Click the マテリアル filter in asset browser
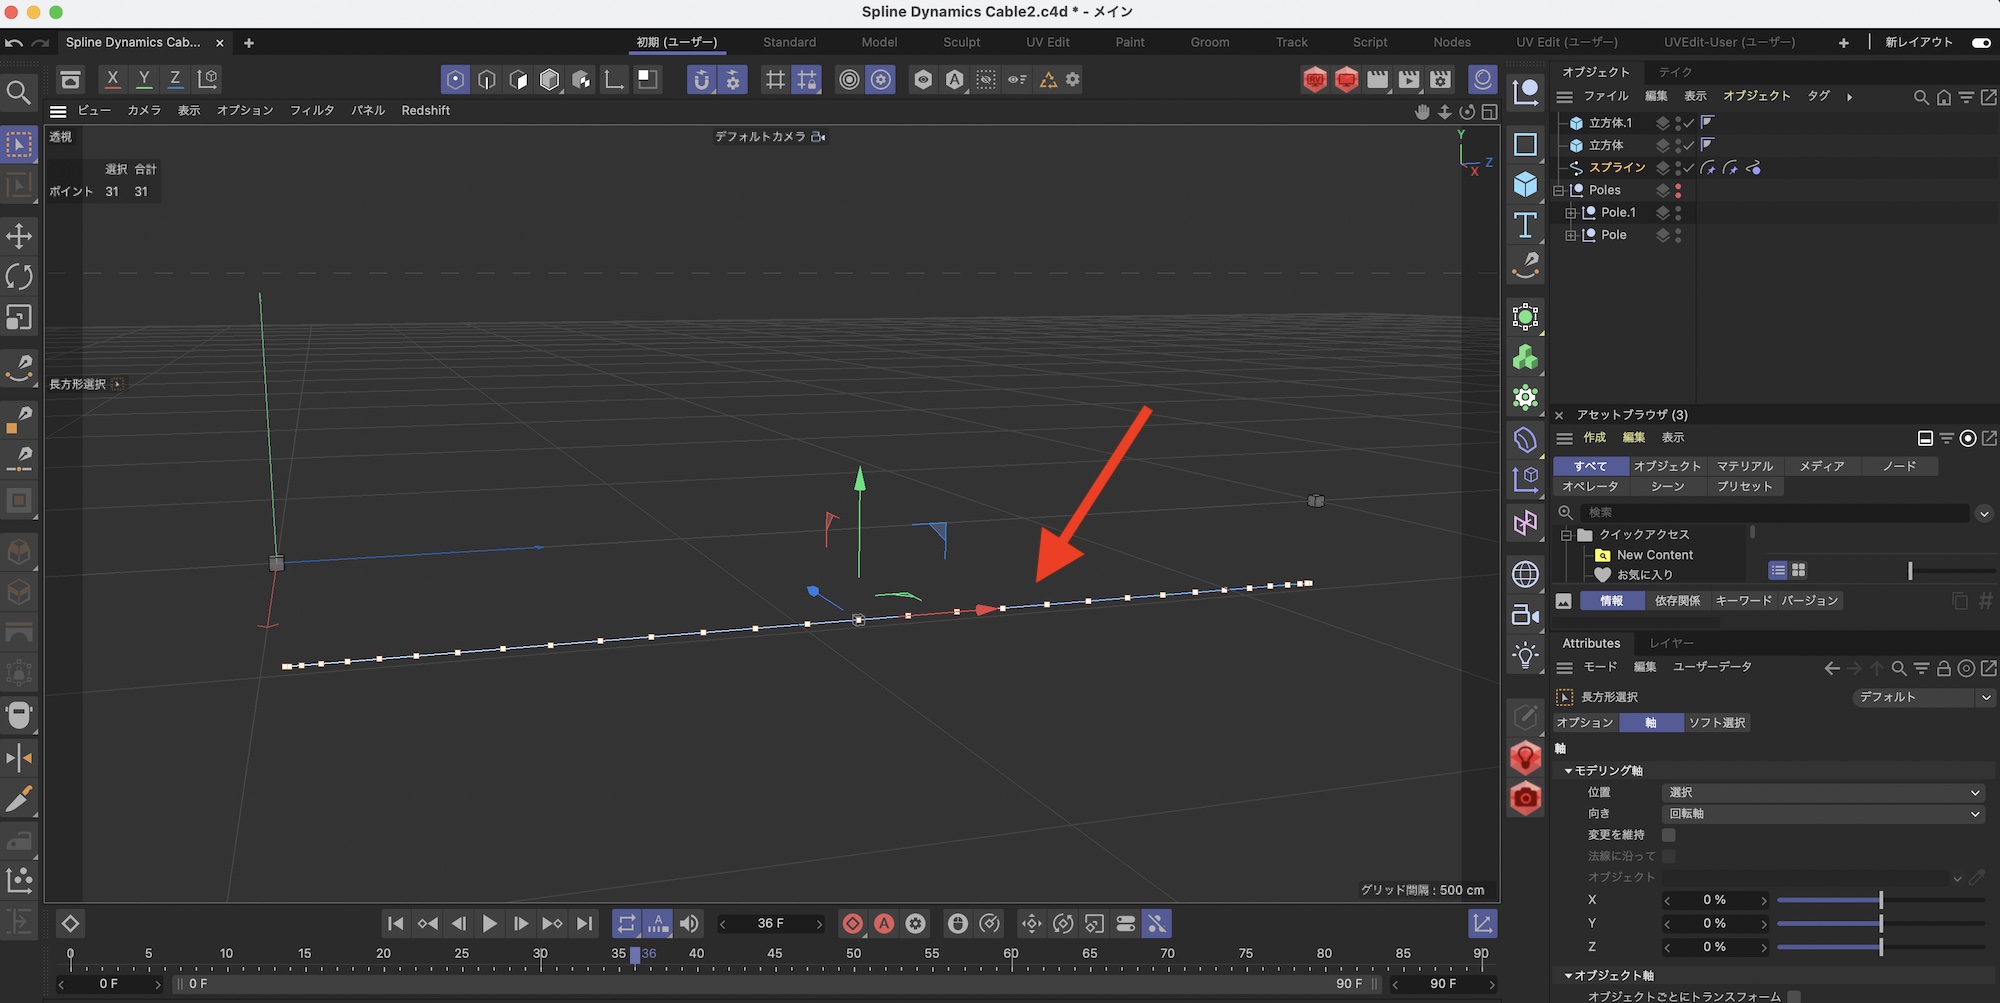The height and width of the screenshot is (1003, 2000). click(x=1744, y=466)
